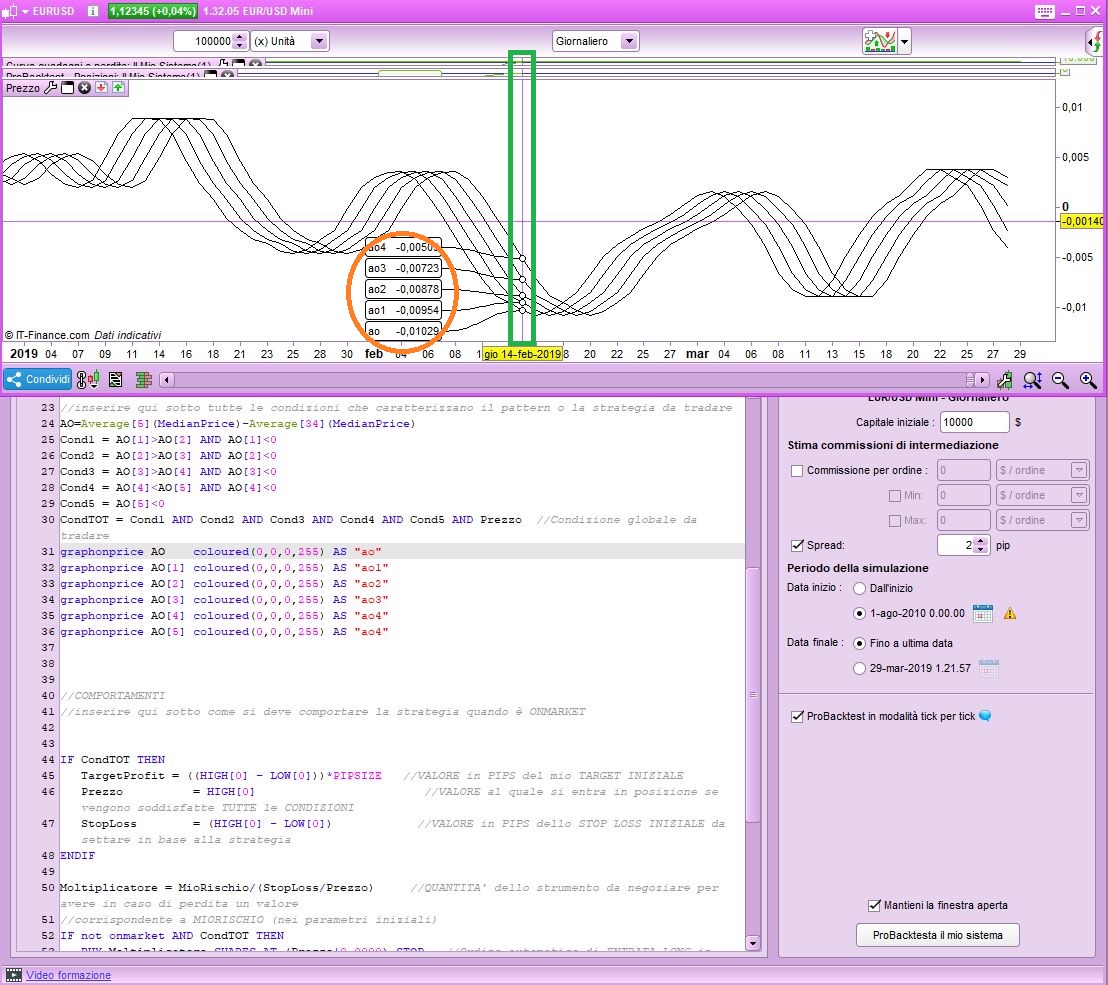Click the horizontal chart scrollbar
Viewport: 1108px width, 985px height.
coord(570,380)
